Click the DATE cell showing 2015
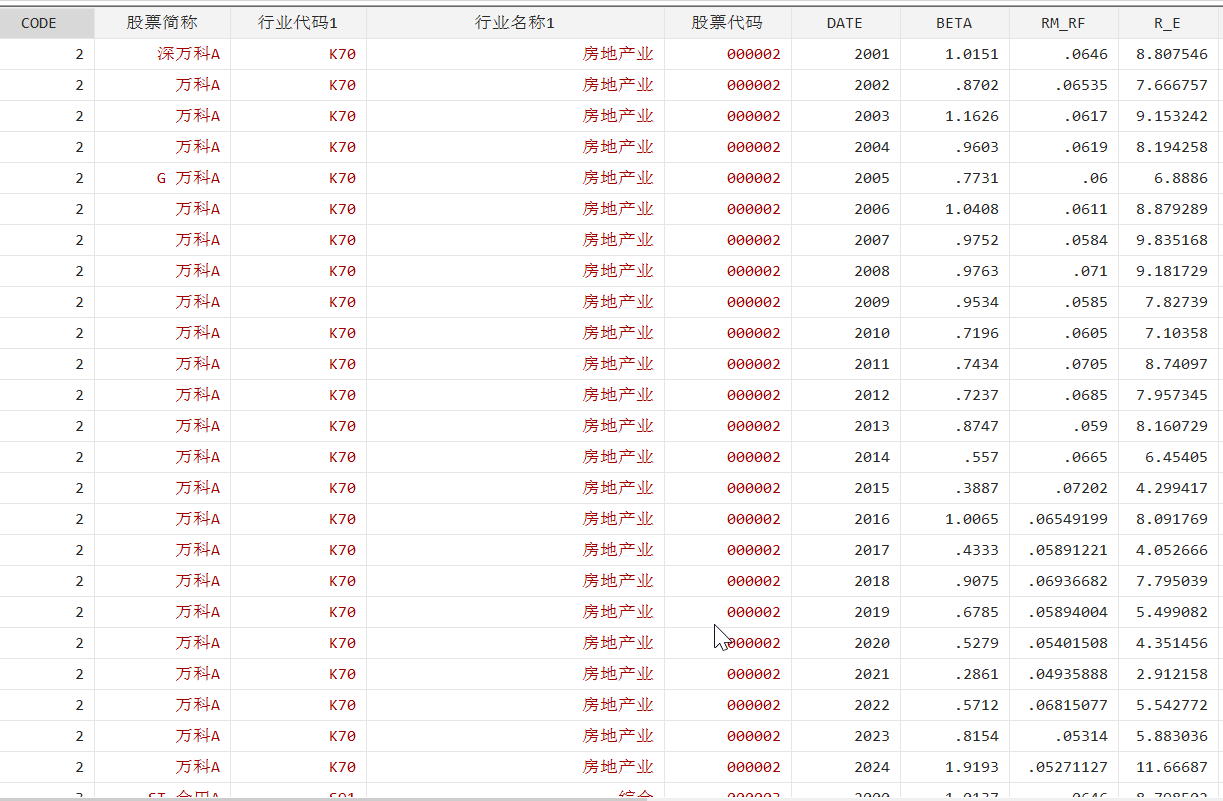Image resolution: width=1223 pixels, height=801 pixels. pos(845,488)
